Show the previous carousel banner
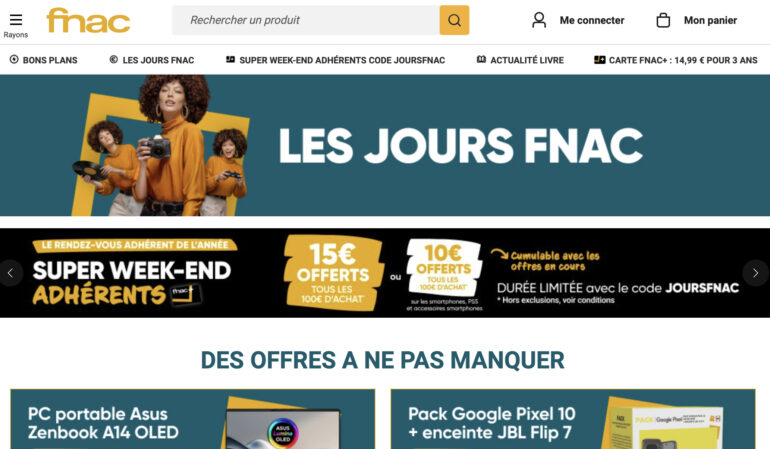The width and height of the screenshot is (770, 449). pyautogui.click(x=11, y=273)
